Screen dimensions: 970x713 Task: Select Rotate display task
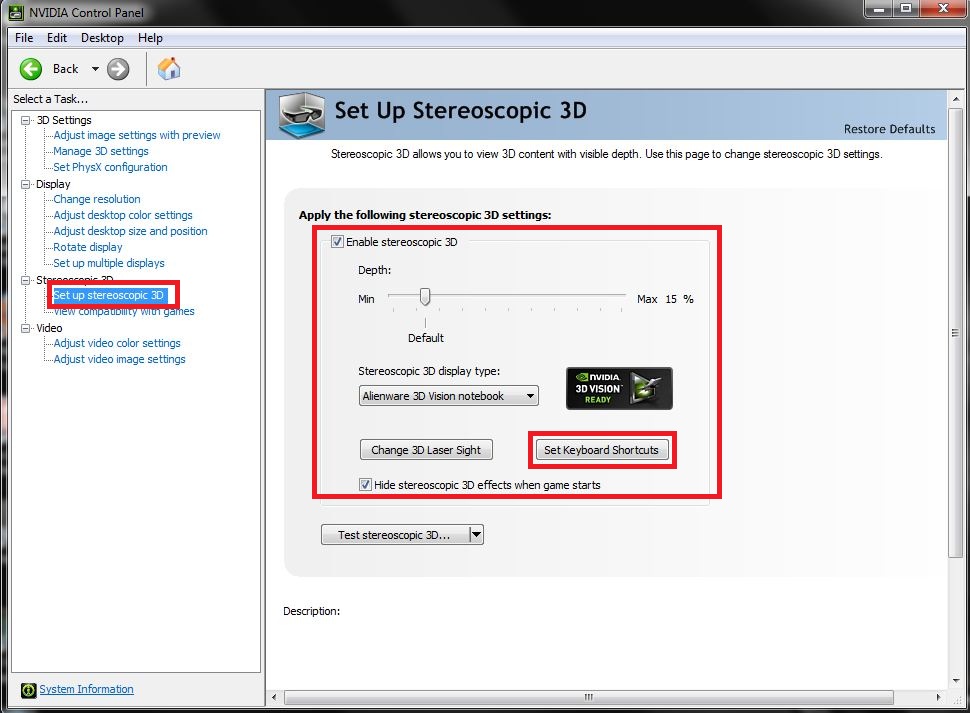coord(88,247)
